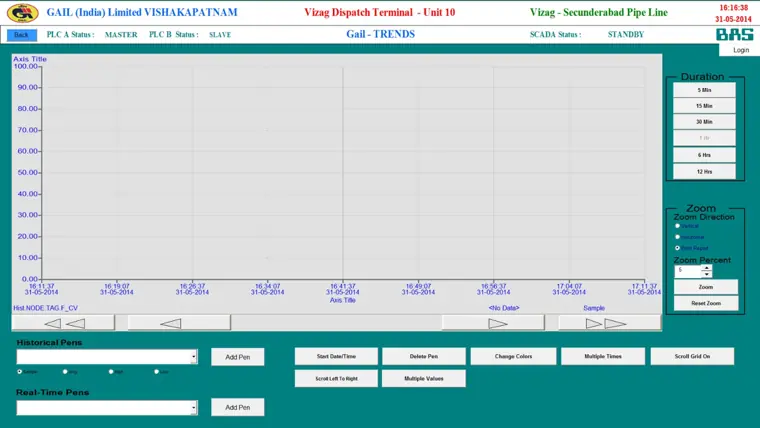Click the Login button
This screenshot has width=760, height=428.
(741, 50)
